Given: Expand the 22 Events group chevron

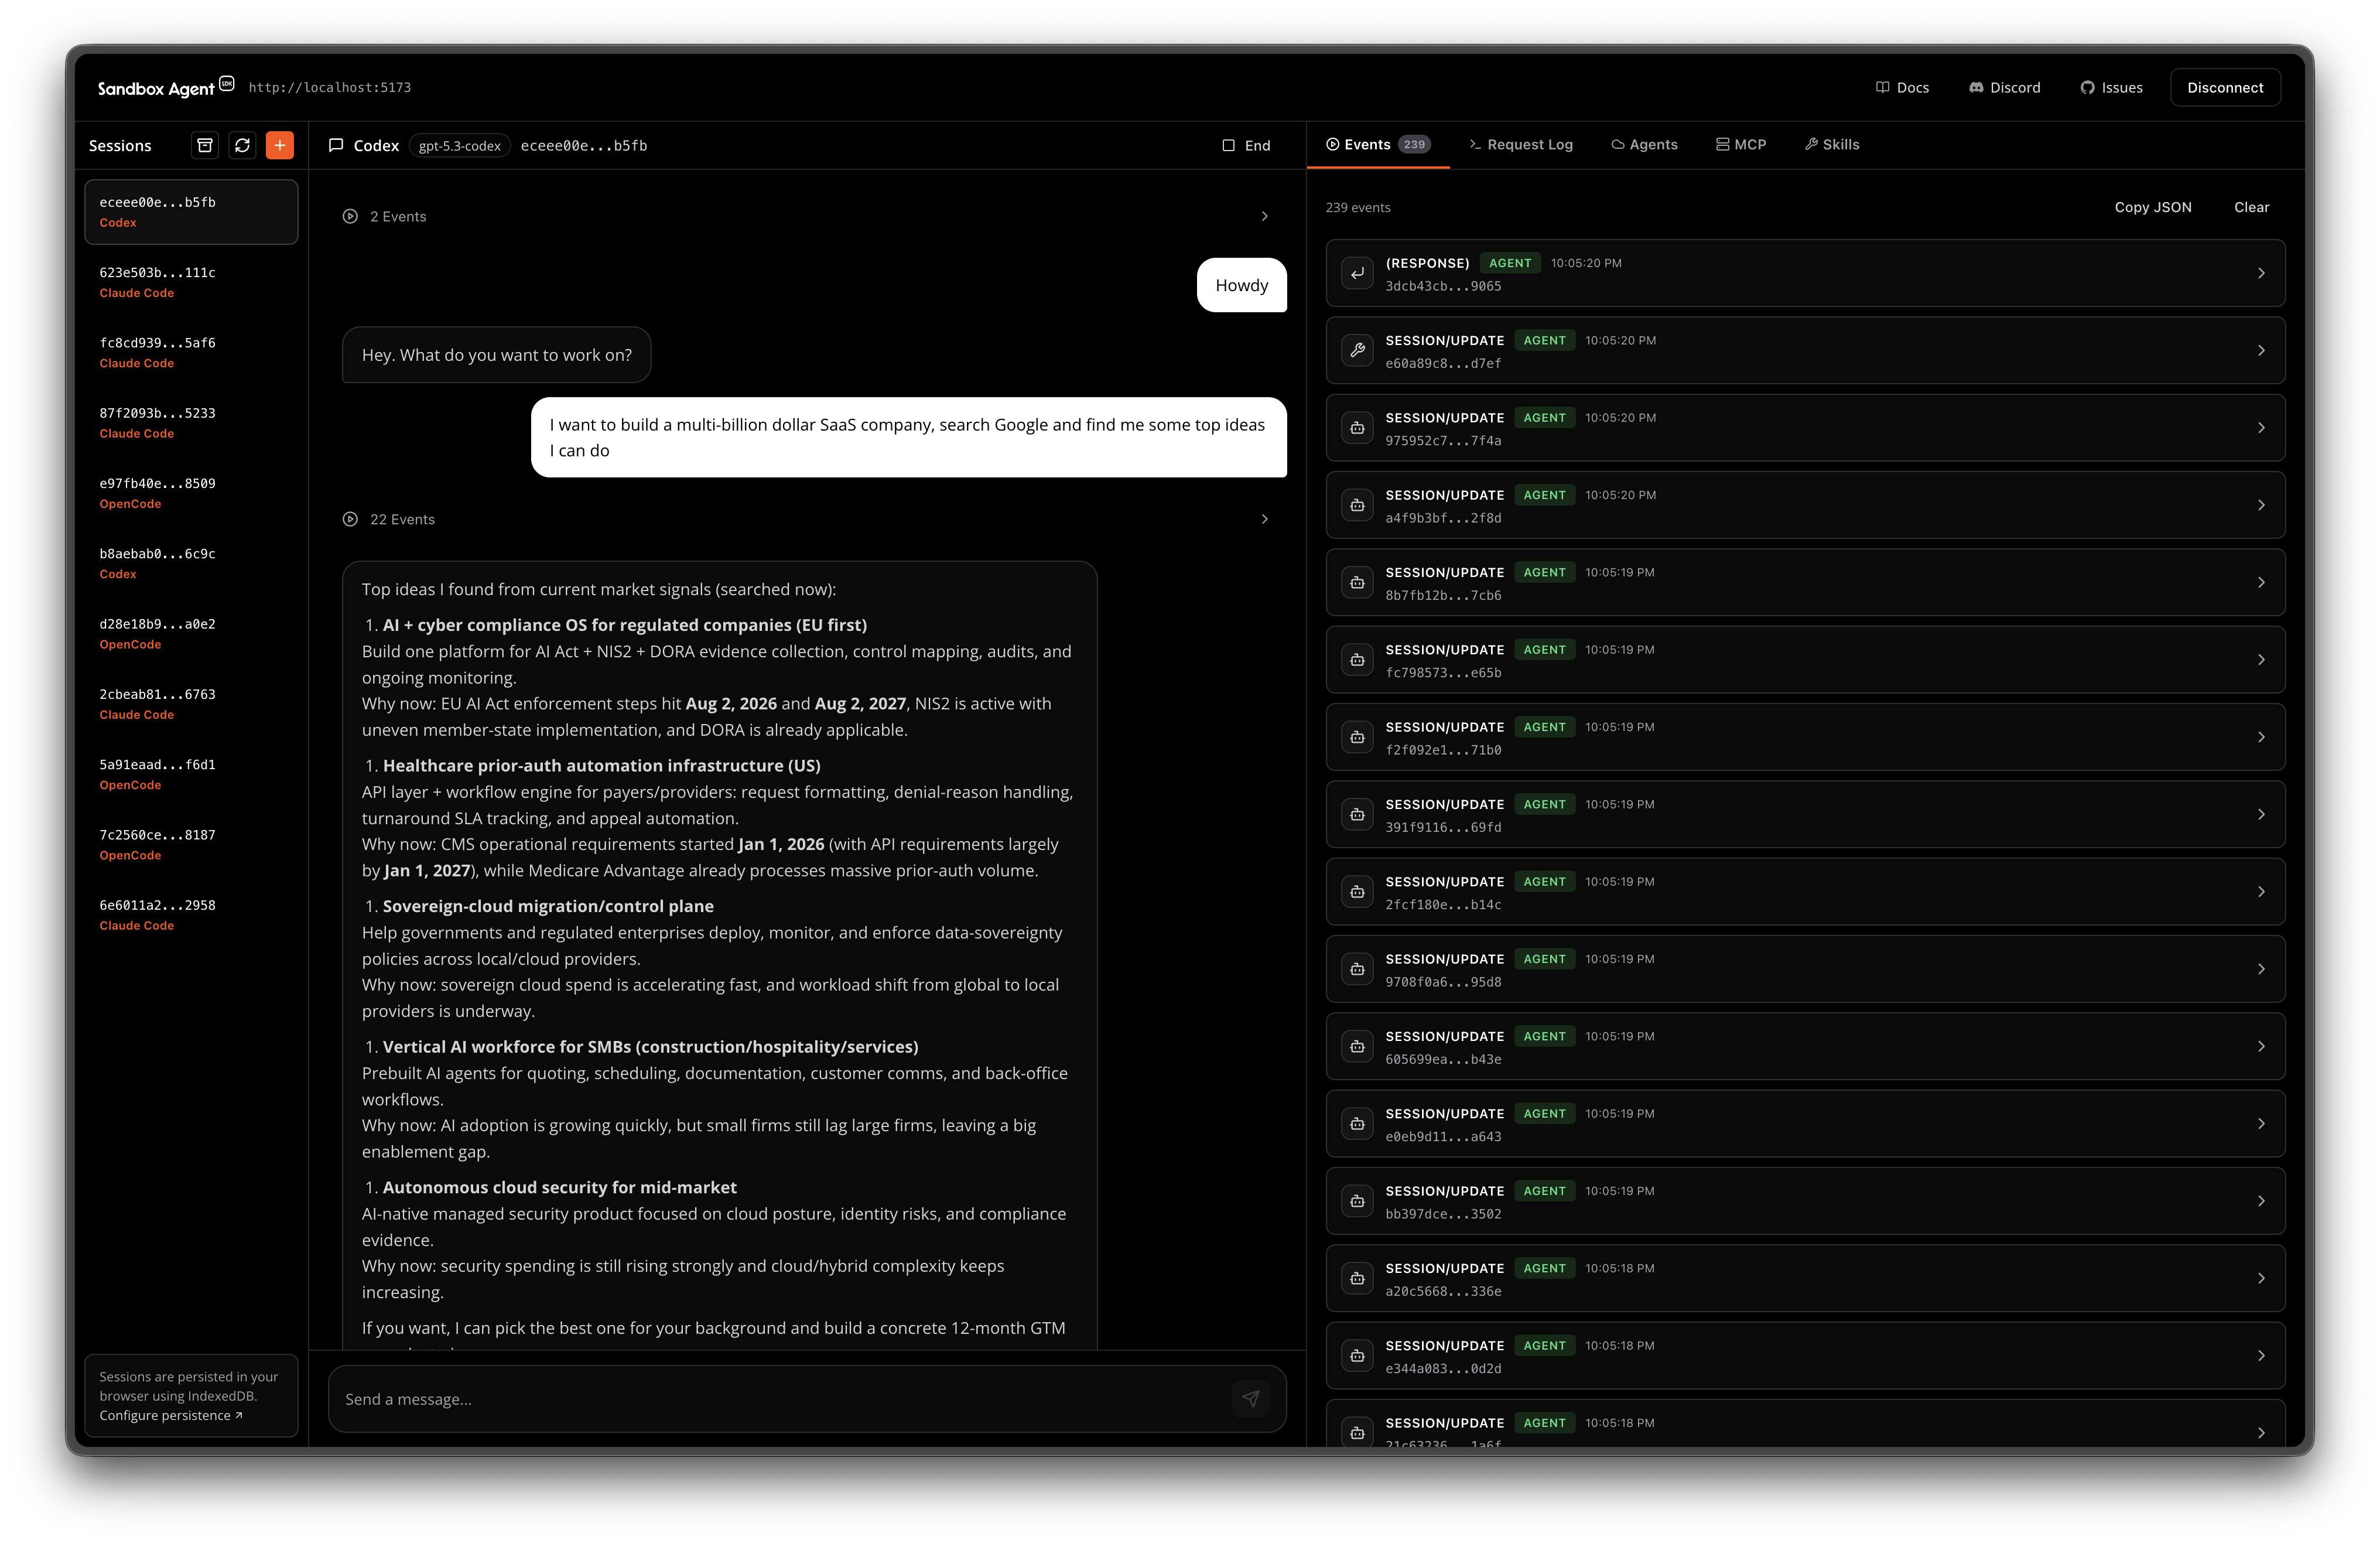Looking at the screenshot, I should [1264, 520].
